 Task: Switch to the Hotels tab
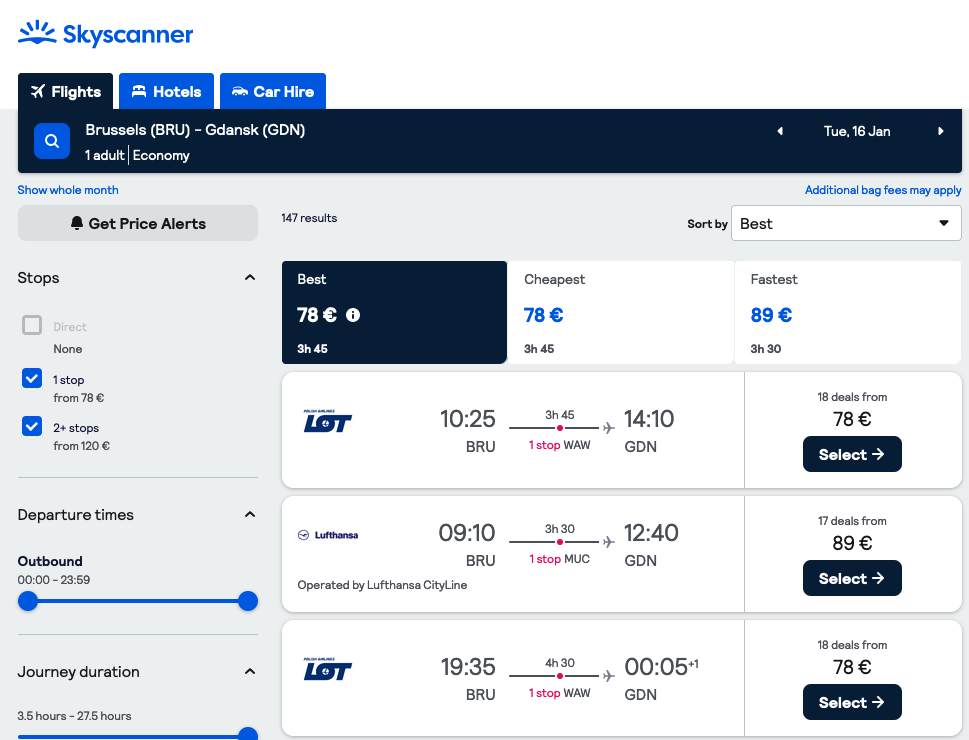[166, 92]
